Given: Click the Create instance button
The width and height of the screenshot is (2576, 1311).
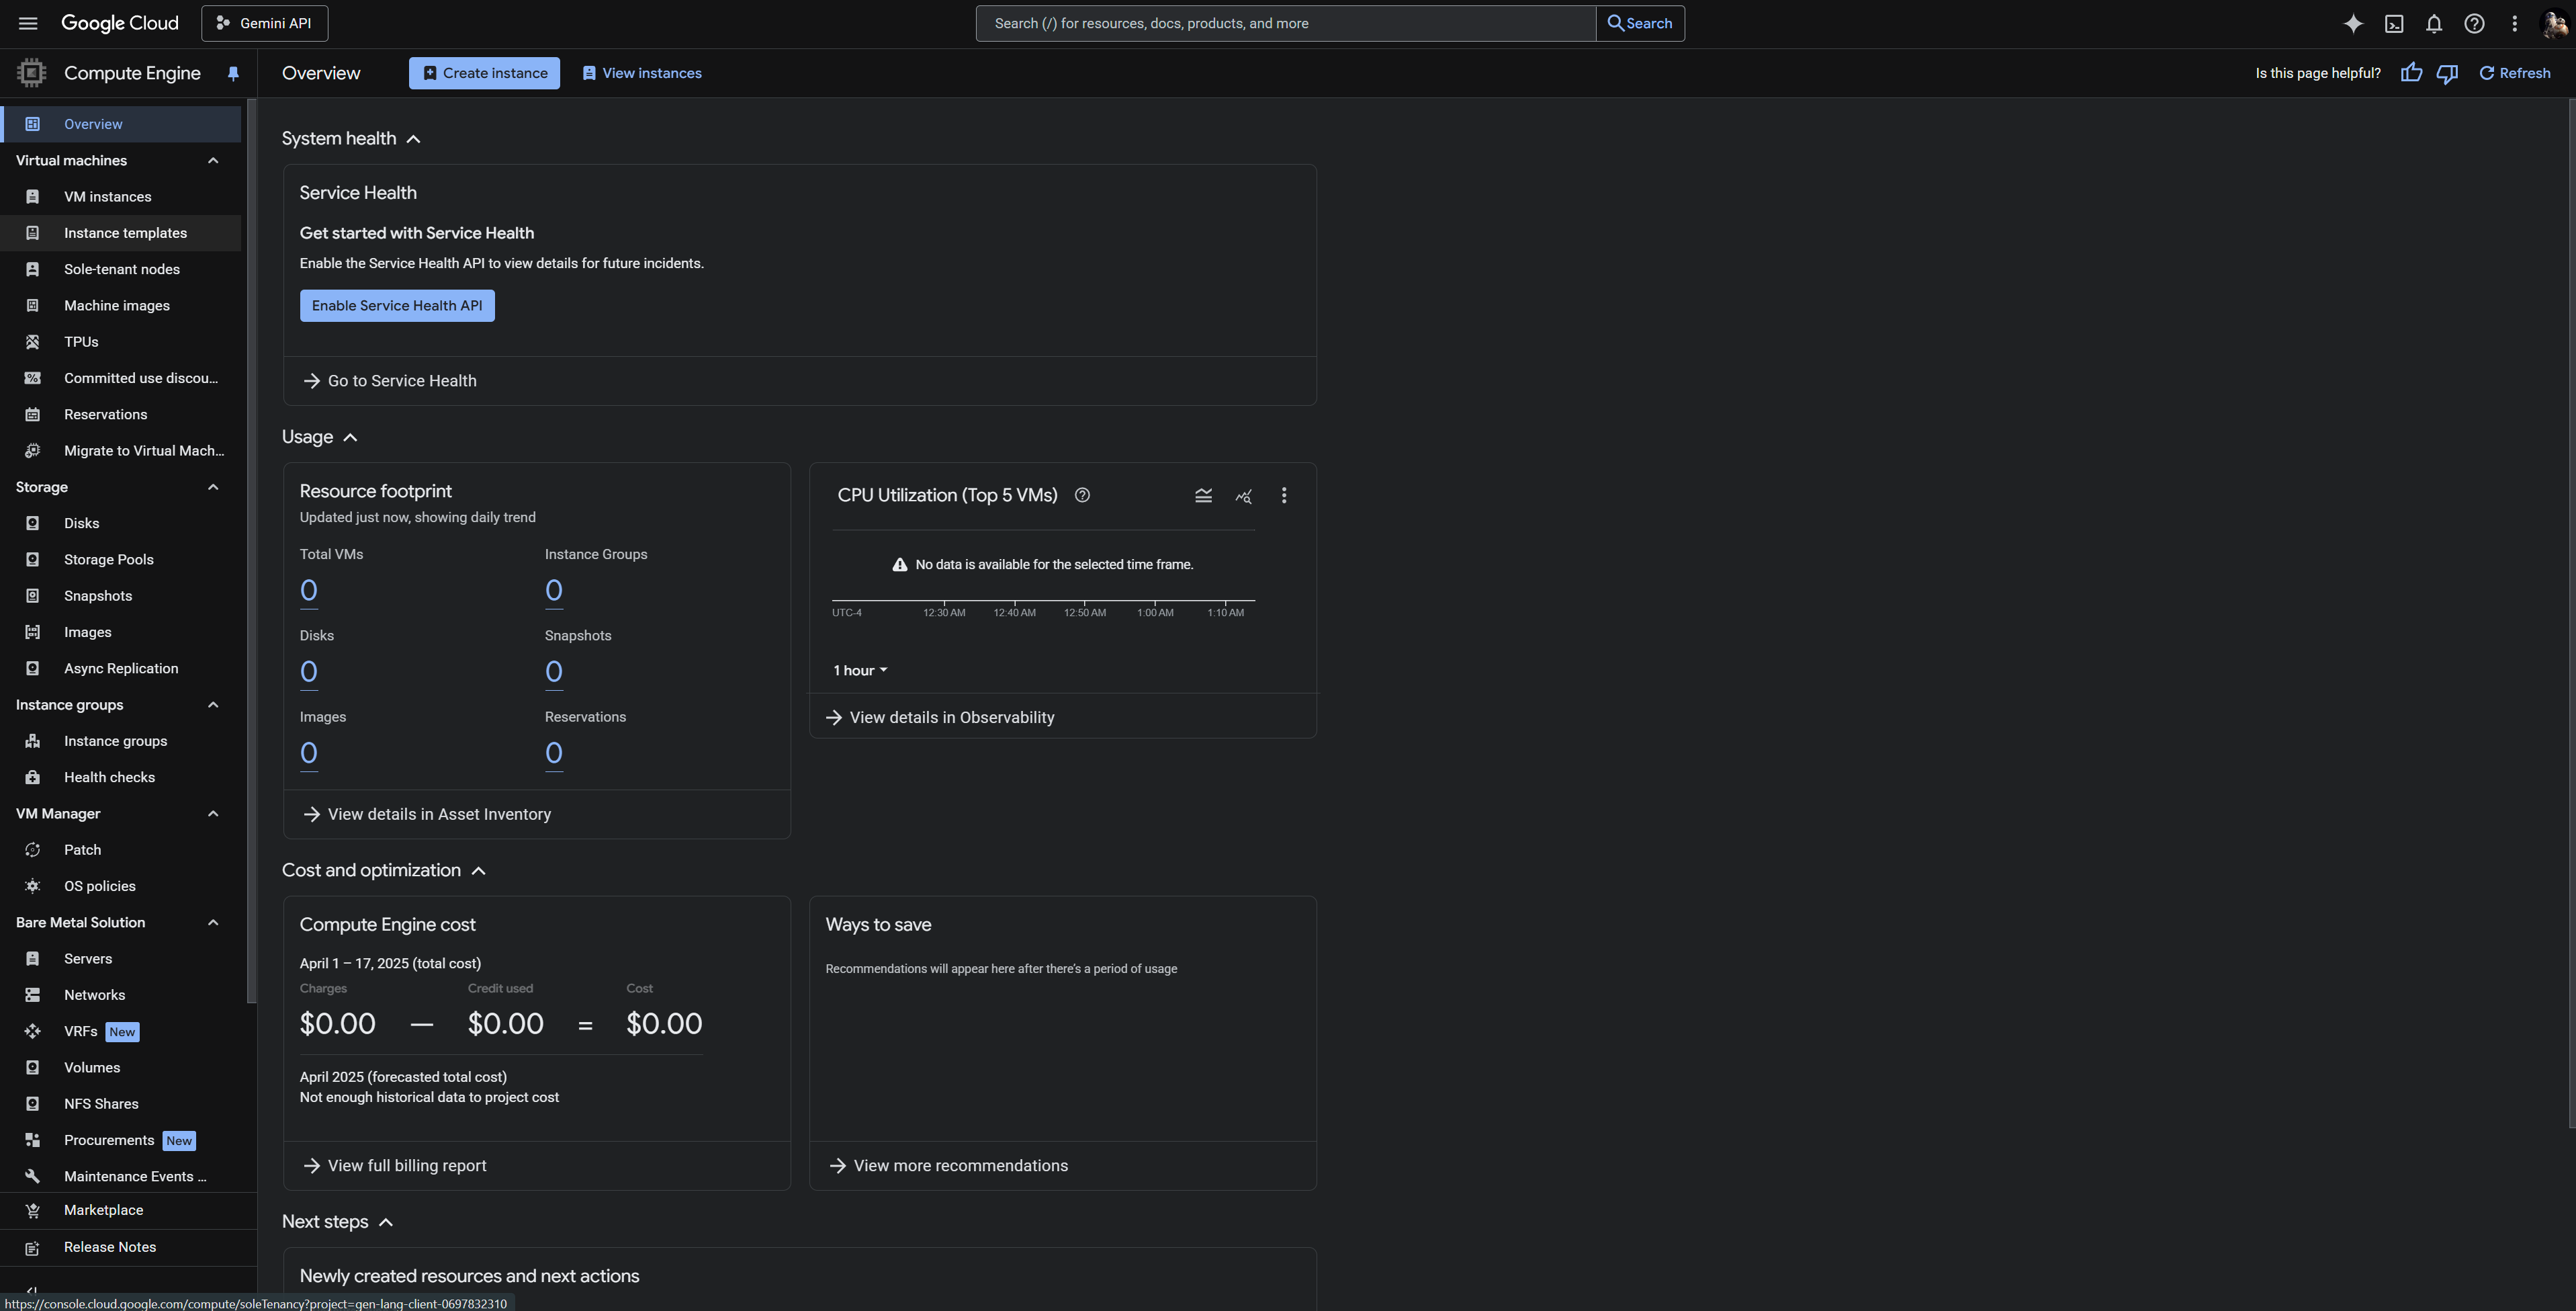Looking at the screenshot, I should point(484,73).
